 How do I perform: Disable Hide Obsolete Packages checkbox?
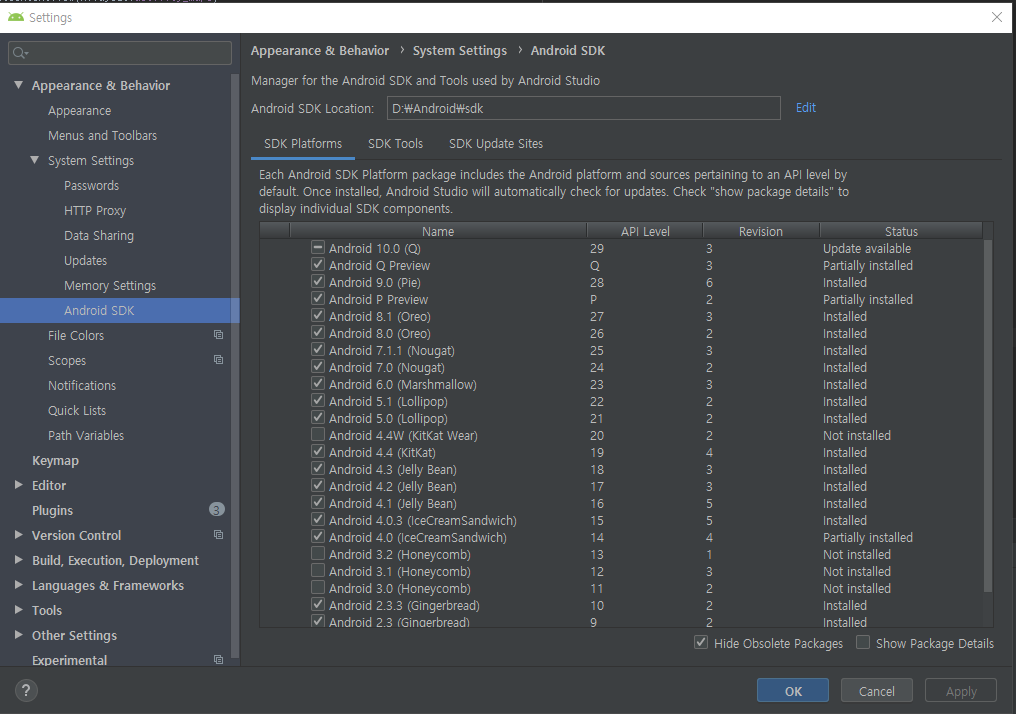tap(700, 642)
